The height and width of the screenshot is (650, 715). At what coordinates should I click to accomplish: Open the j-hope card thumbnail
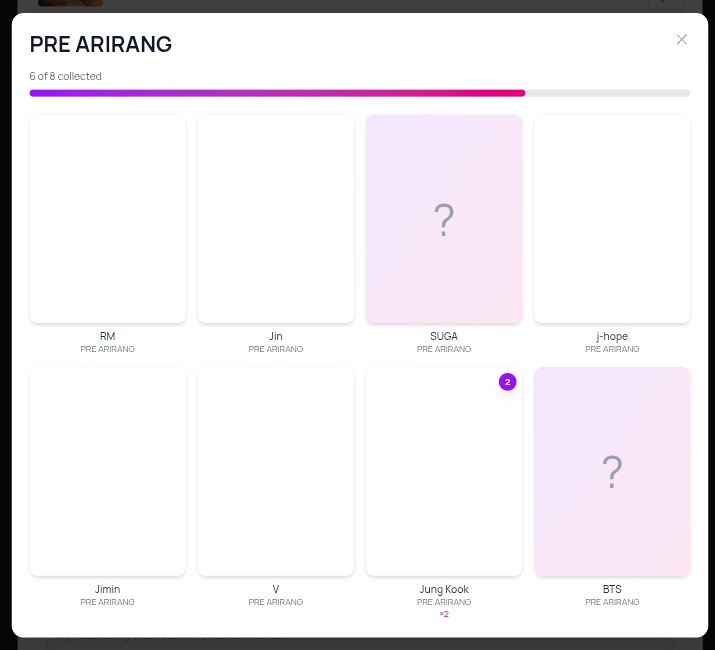[612, 219]
